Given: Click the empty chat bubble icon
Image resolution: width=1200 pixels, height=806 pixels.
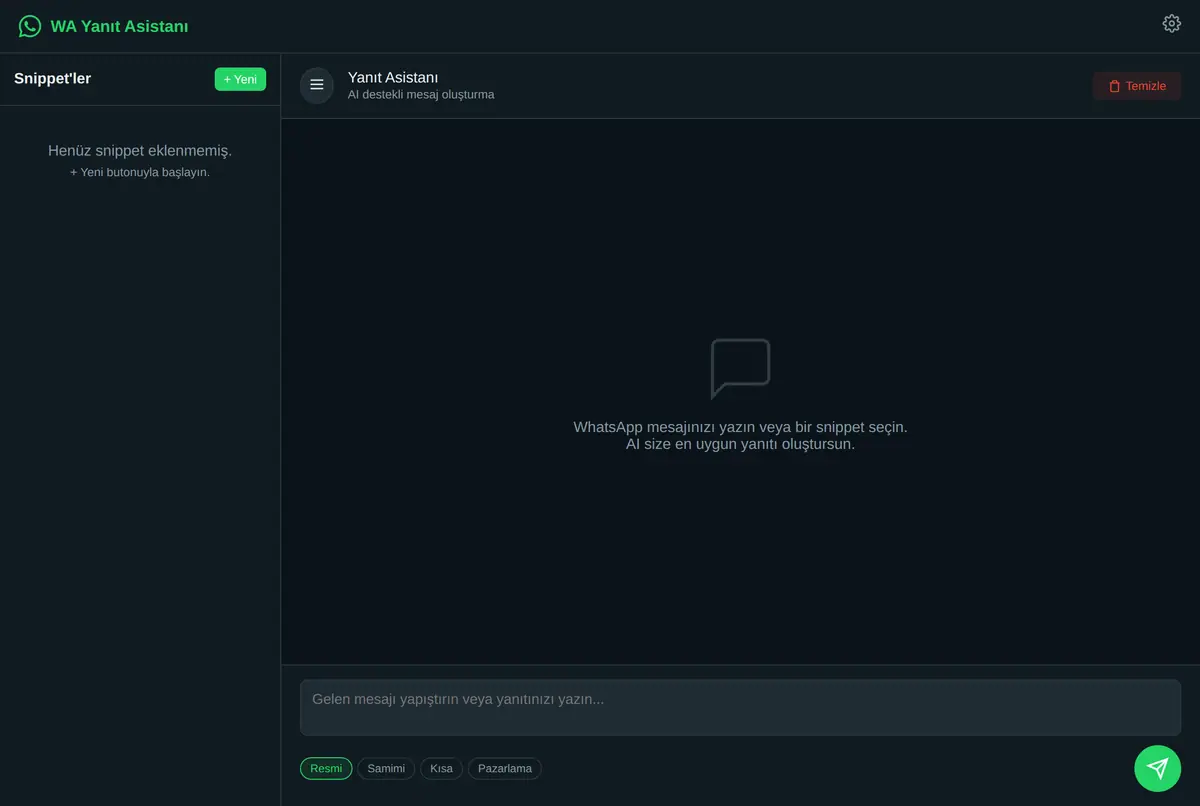Looking at the screenshot, I should coord(740,368).
